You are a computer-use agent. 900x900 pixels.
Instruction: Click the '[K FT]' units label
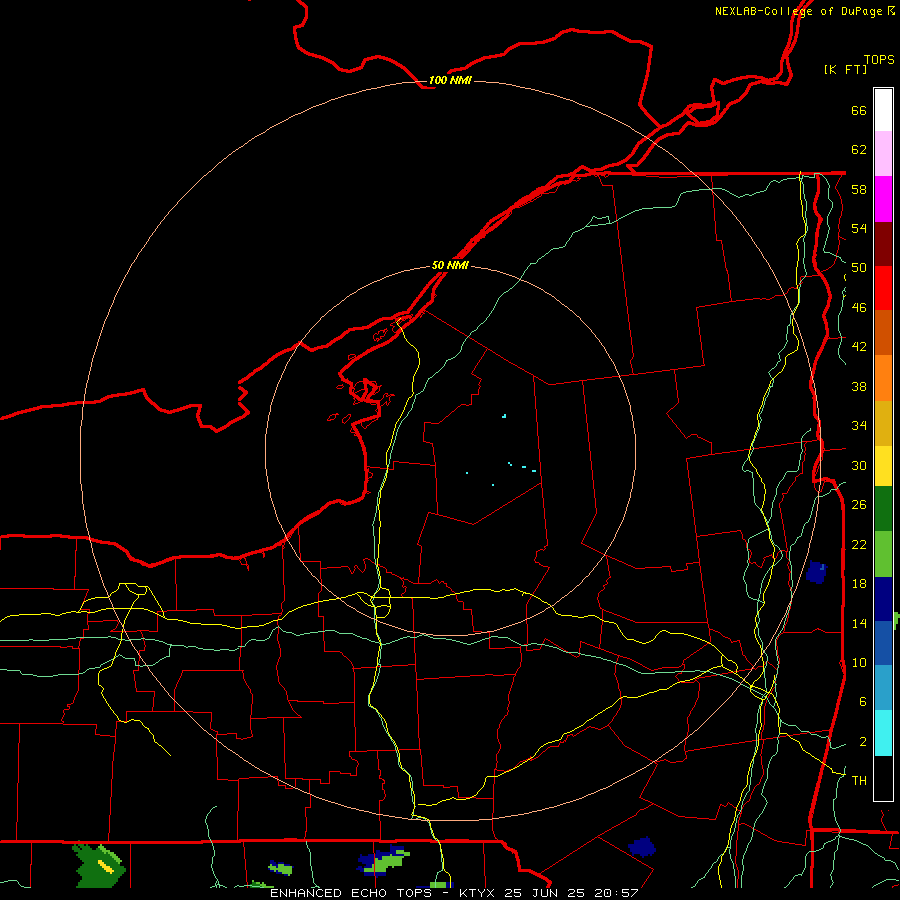(x=845, y=69)
